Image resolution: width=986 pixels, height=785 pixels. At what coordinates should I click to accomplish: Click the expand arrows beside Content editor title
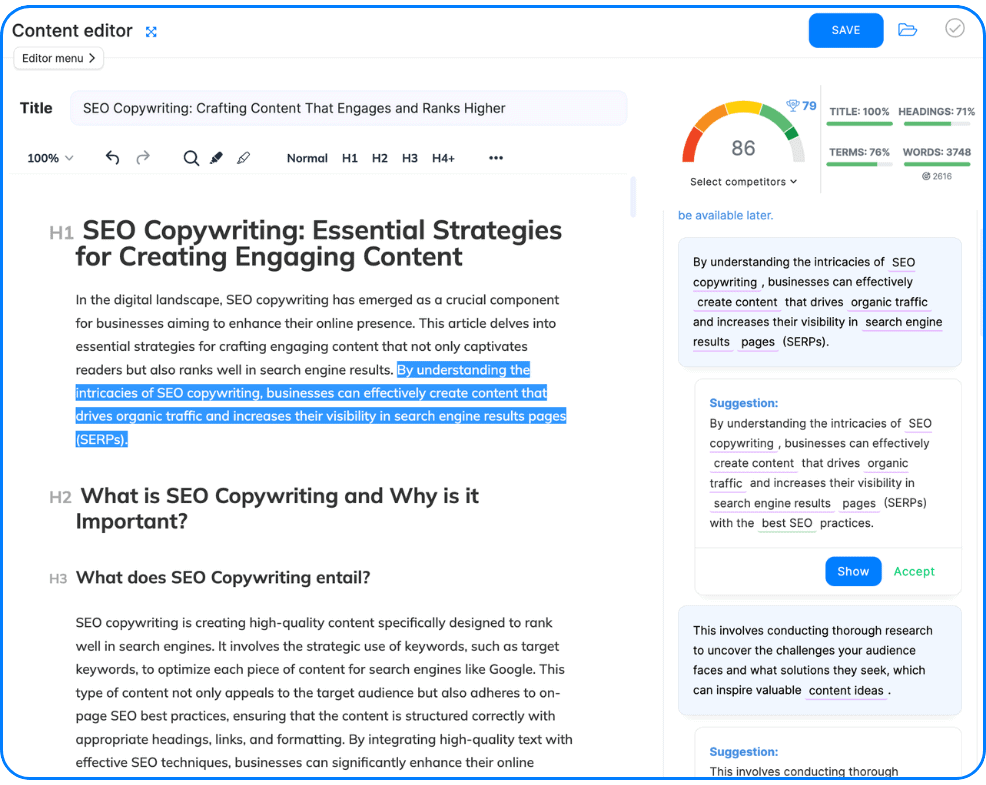(151, 31)
